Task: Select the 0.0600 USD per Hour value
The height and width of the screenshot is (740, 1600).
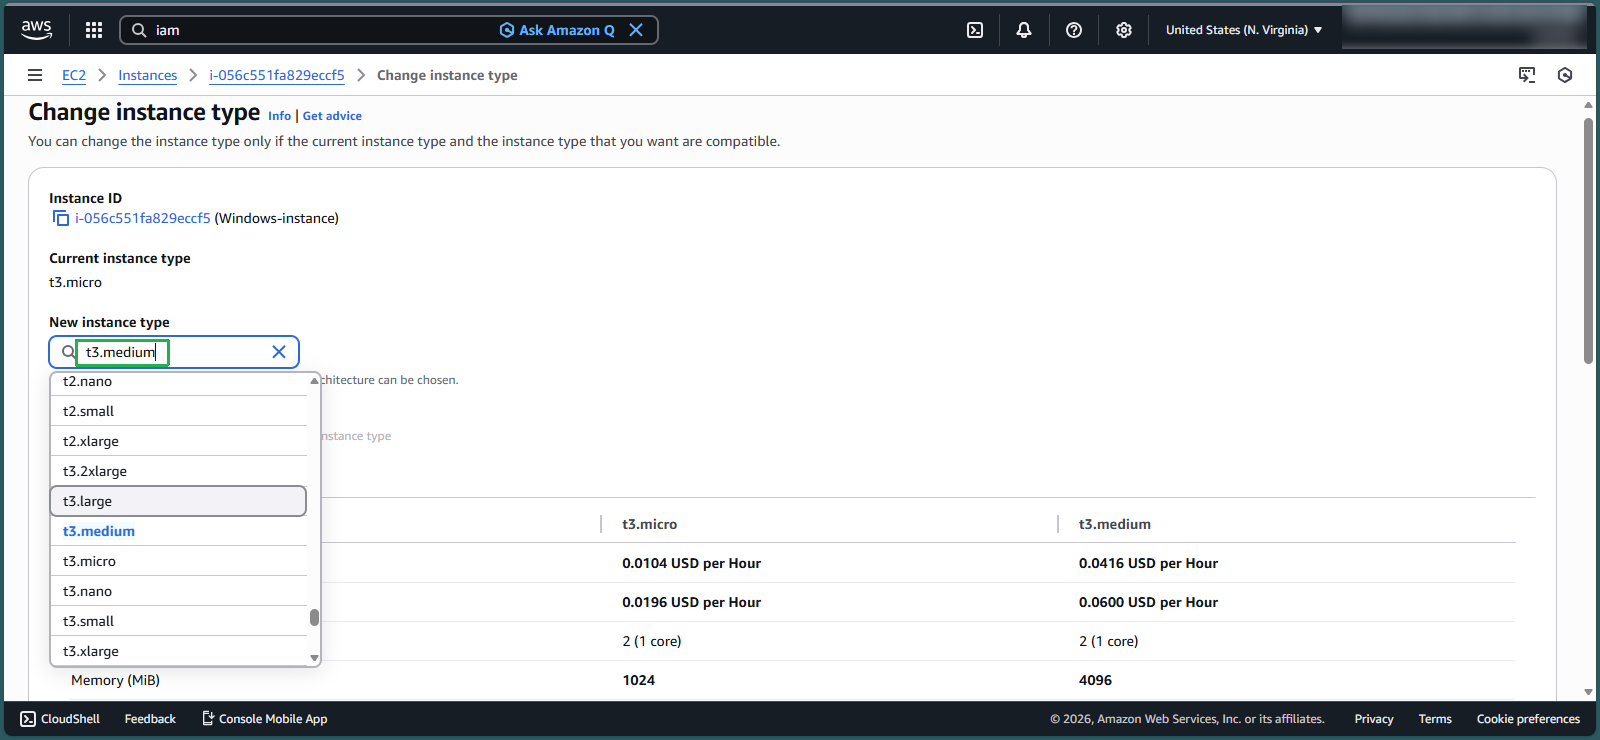Action: 1149,602
